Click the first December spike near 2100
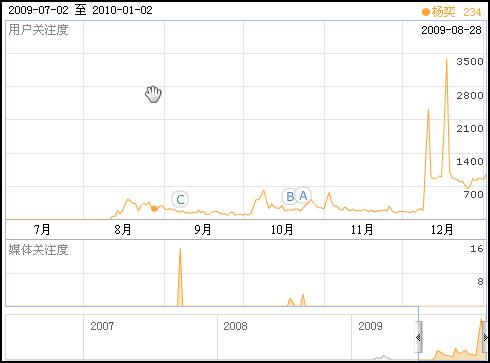 (x=428, y=109)
